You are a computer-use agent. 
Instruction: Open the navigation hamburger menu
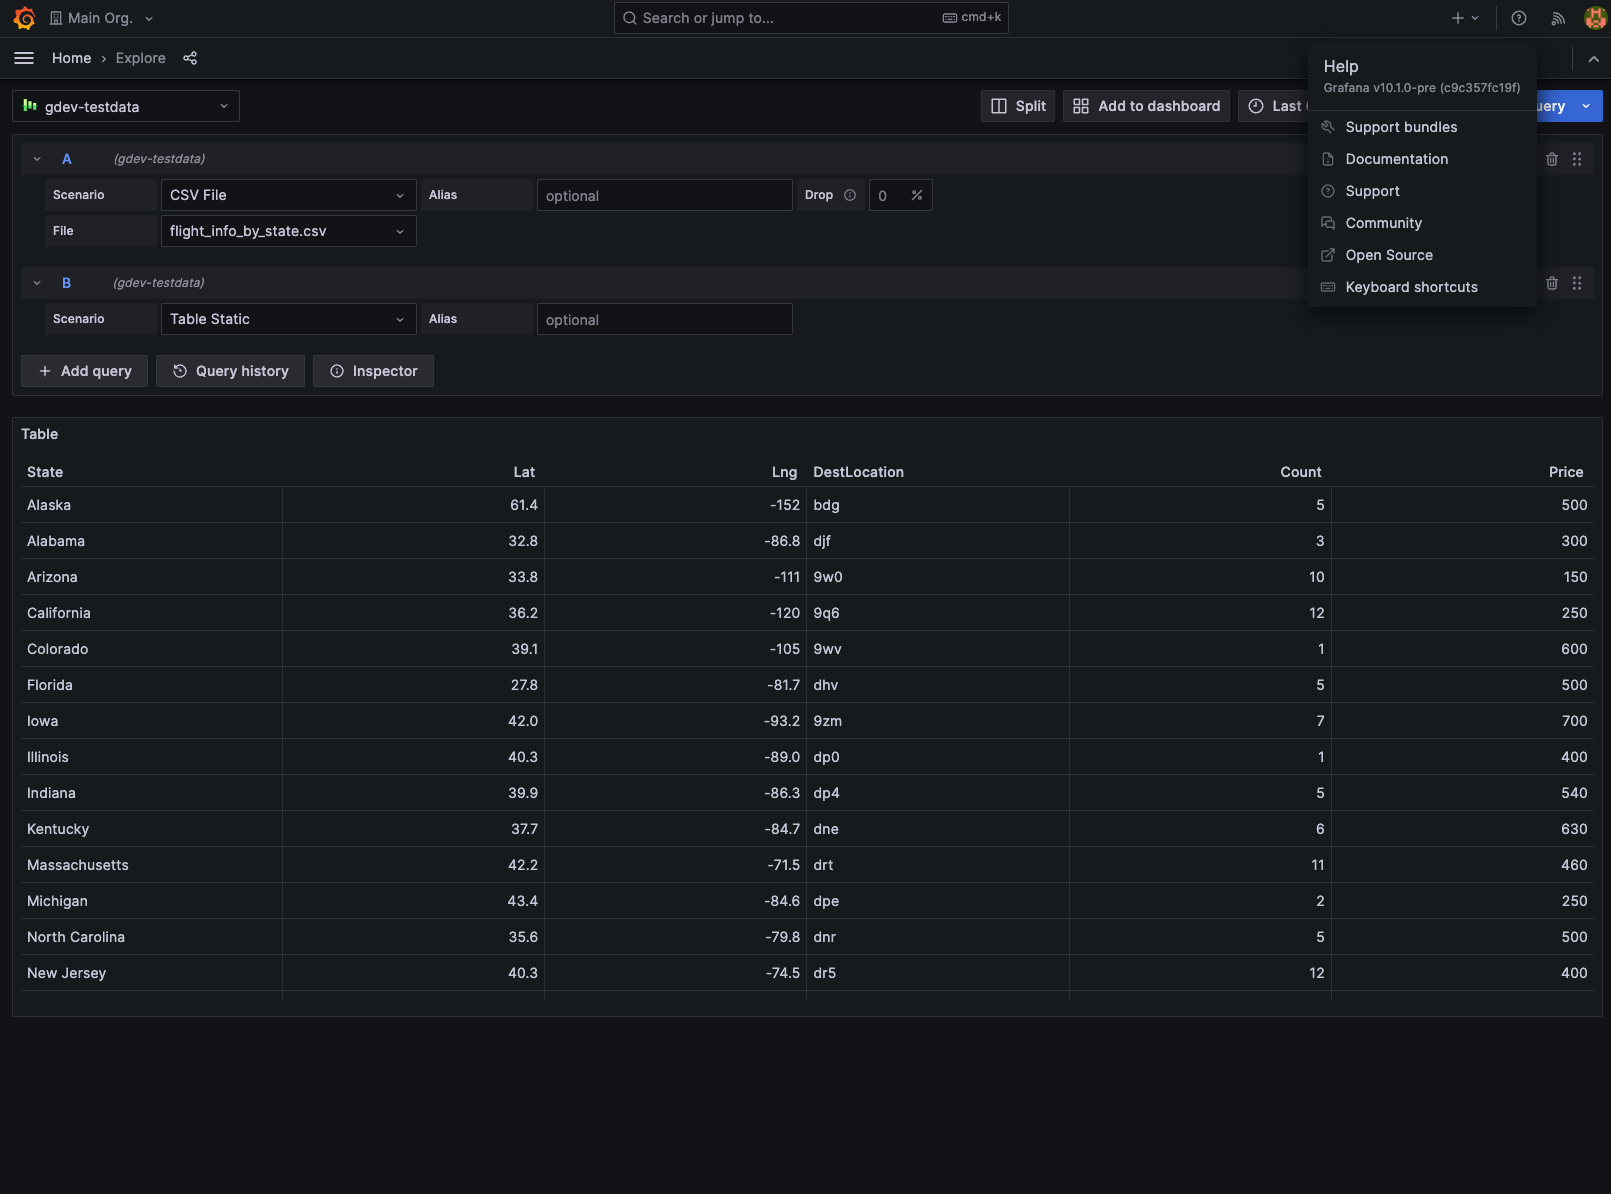pyautogui.click(x=23, y=57)
